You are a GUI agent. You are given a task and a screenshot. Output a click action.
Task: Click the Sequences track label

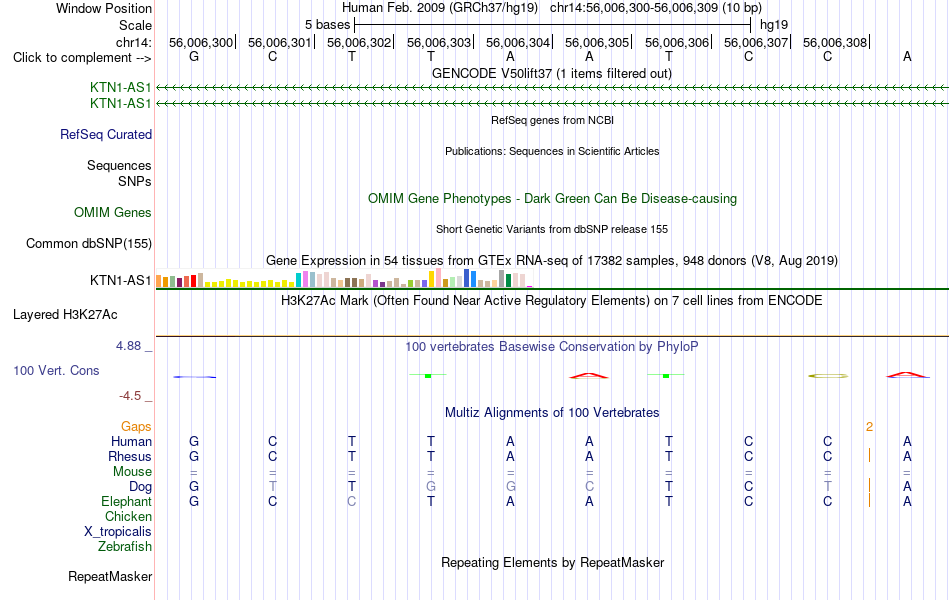point(119,165)
